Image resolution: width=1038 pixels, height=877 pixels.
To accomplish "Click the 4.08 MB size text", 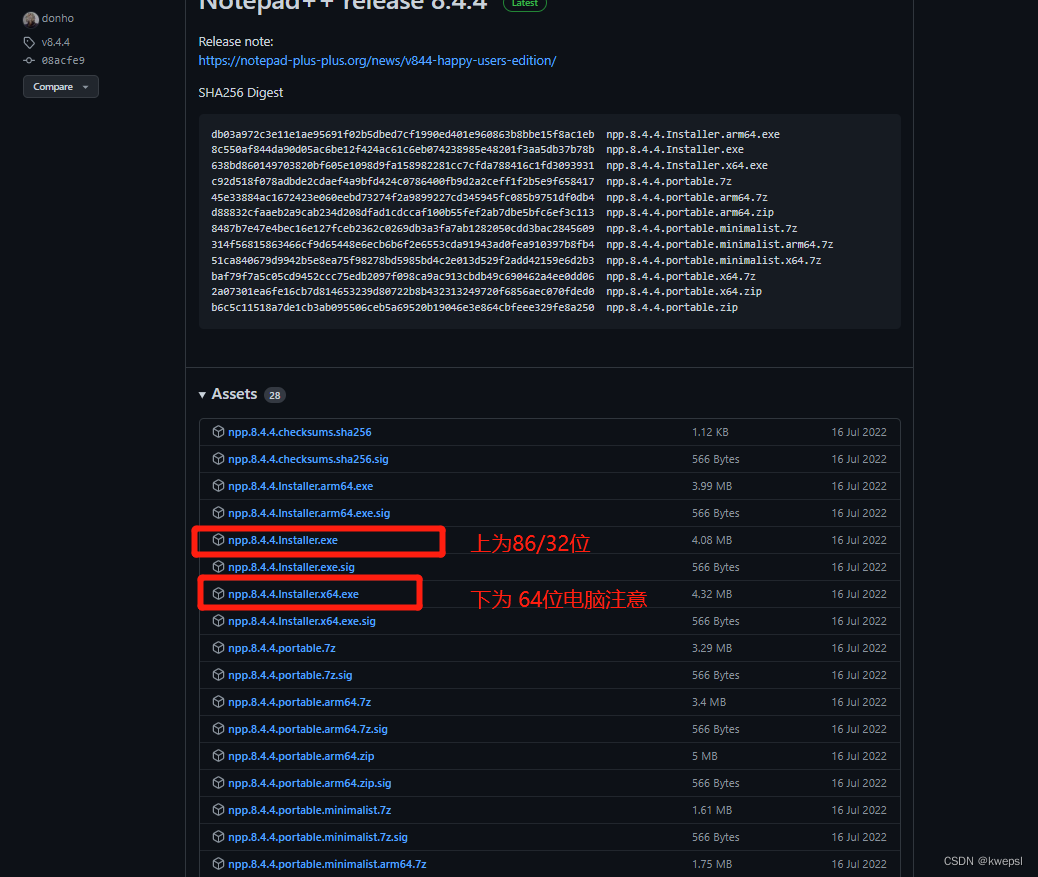I will tap(712, 540).
